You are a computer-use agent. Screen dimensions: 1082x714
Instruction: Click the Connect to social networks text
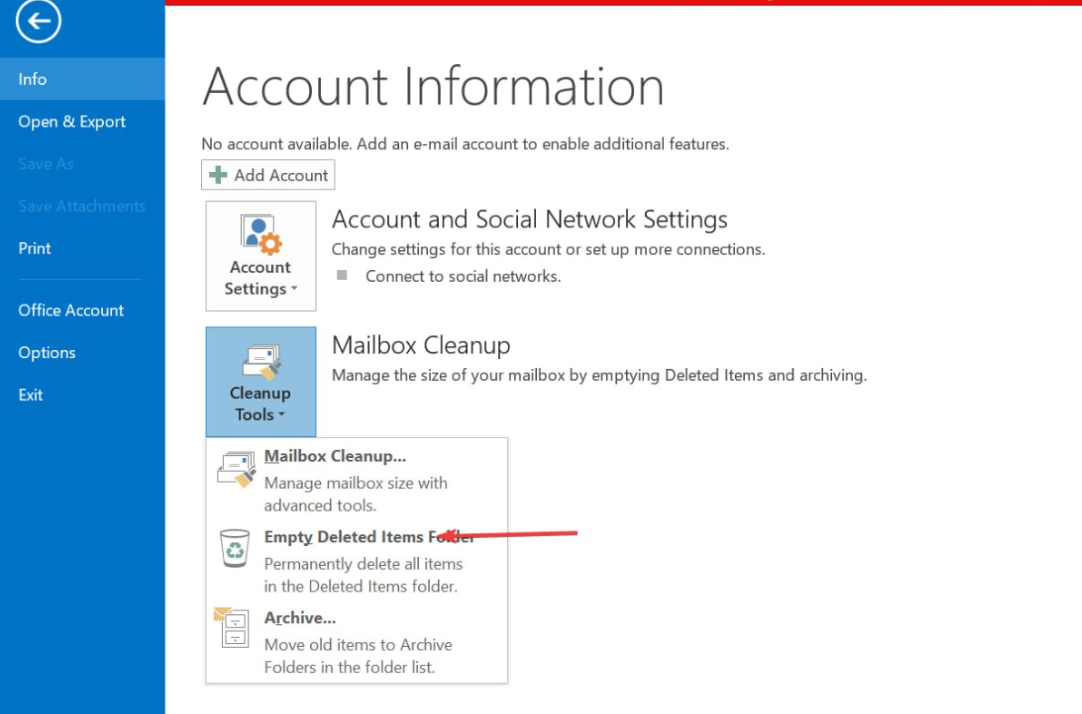pyautogui.click(x=463, y=276)
